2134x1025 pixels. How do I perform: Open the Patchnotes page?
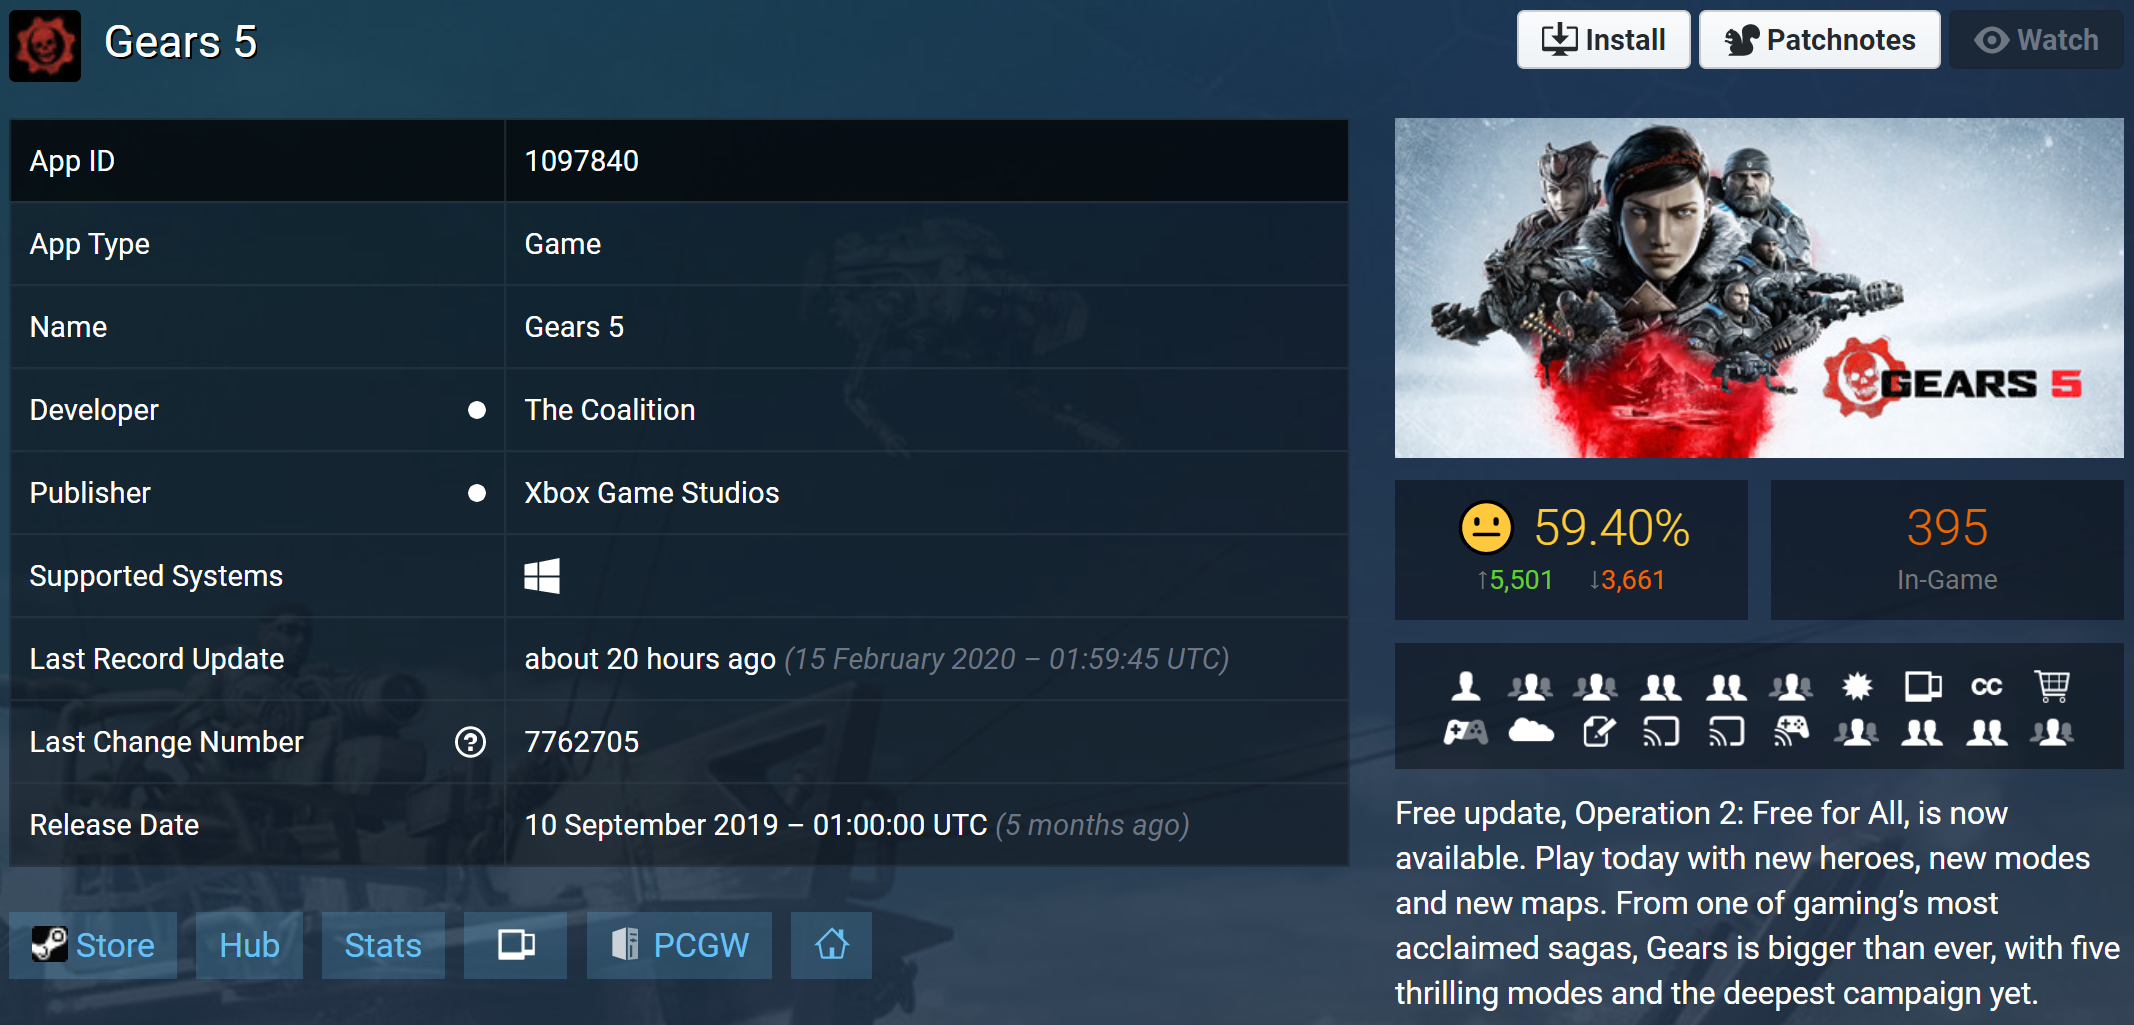click(x=1819, y=40)
